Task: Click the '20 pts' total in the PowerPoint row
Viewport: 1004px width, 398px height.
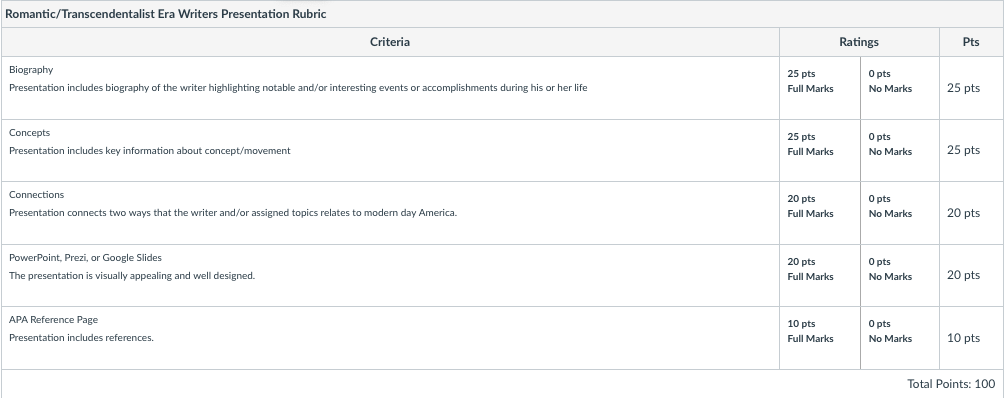Action: coord(963,275)
